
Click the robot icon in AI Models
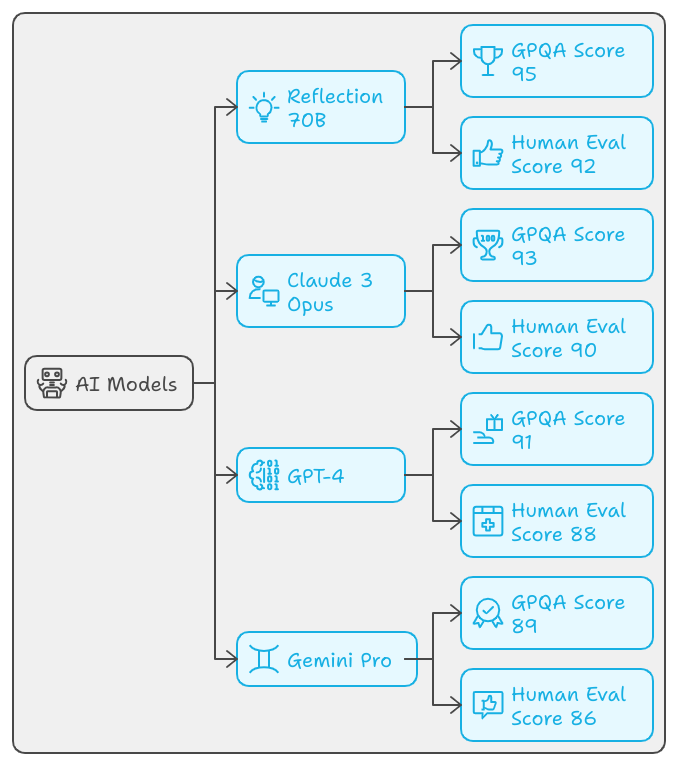[52, 383]
